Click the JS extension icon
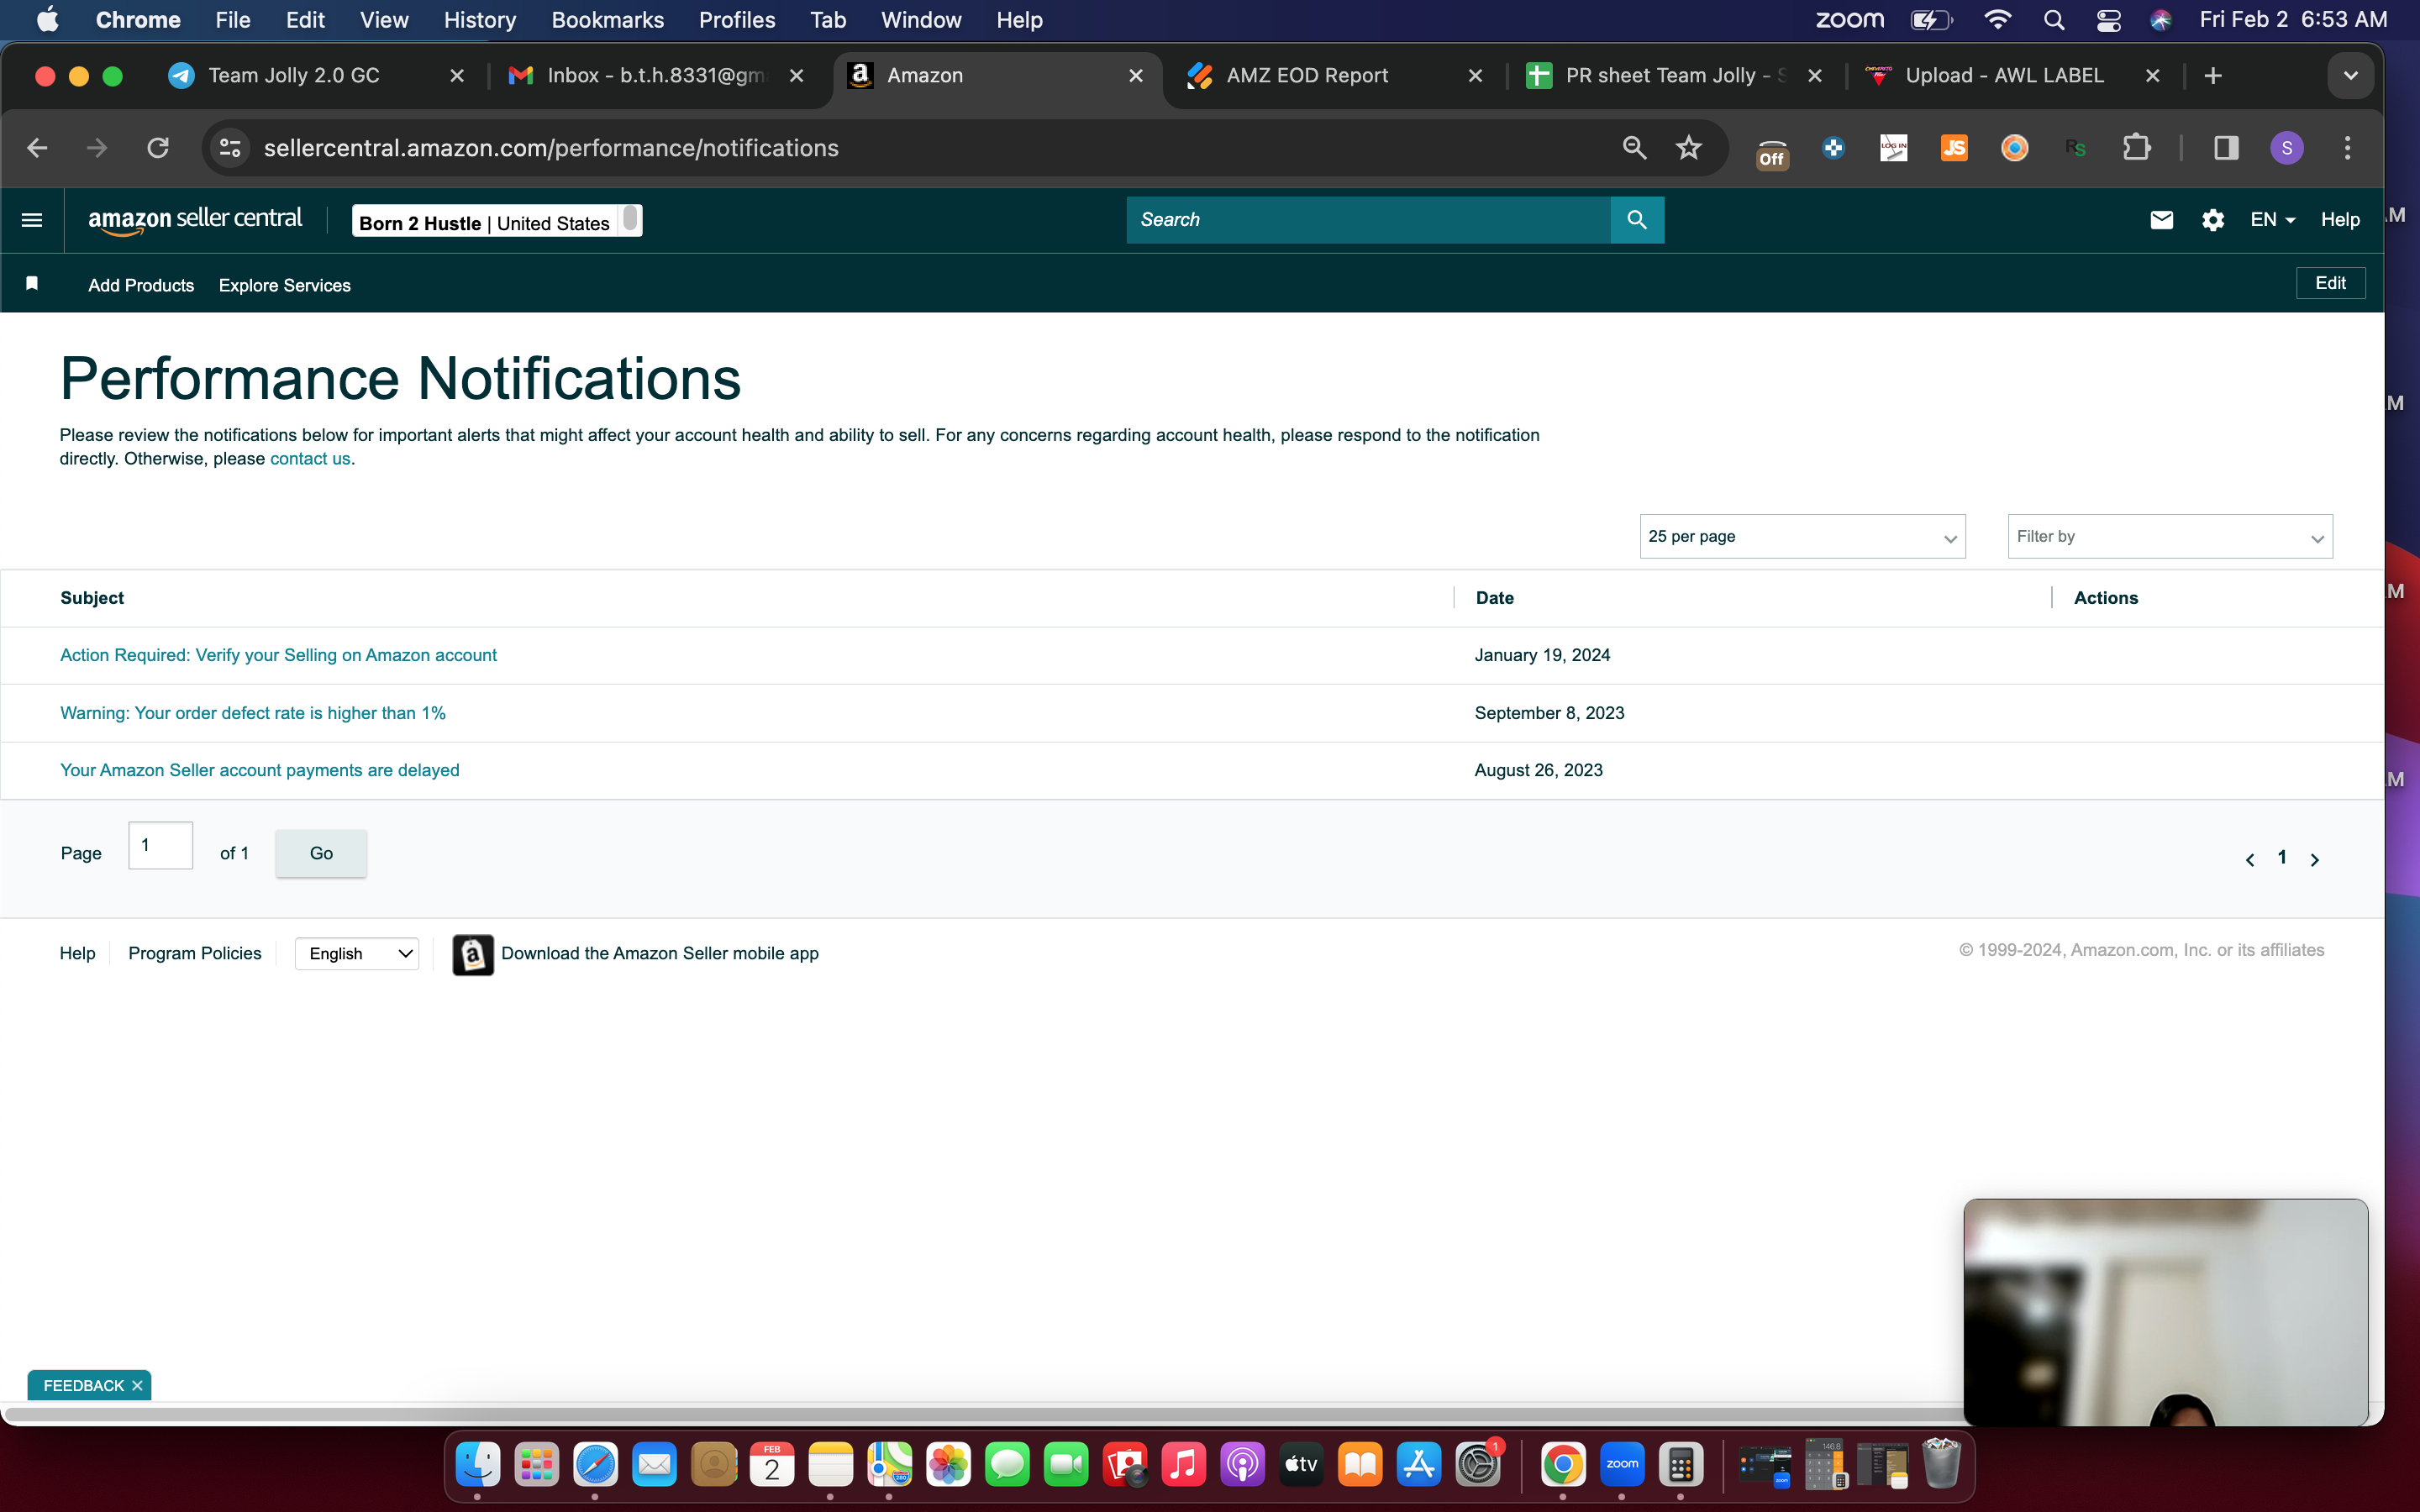Screen dimensions: 2420x1512 1954,148
